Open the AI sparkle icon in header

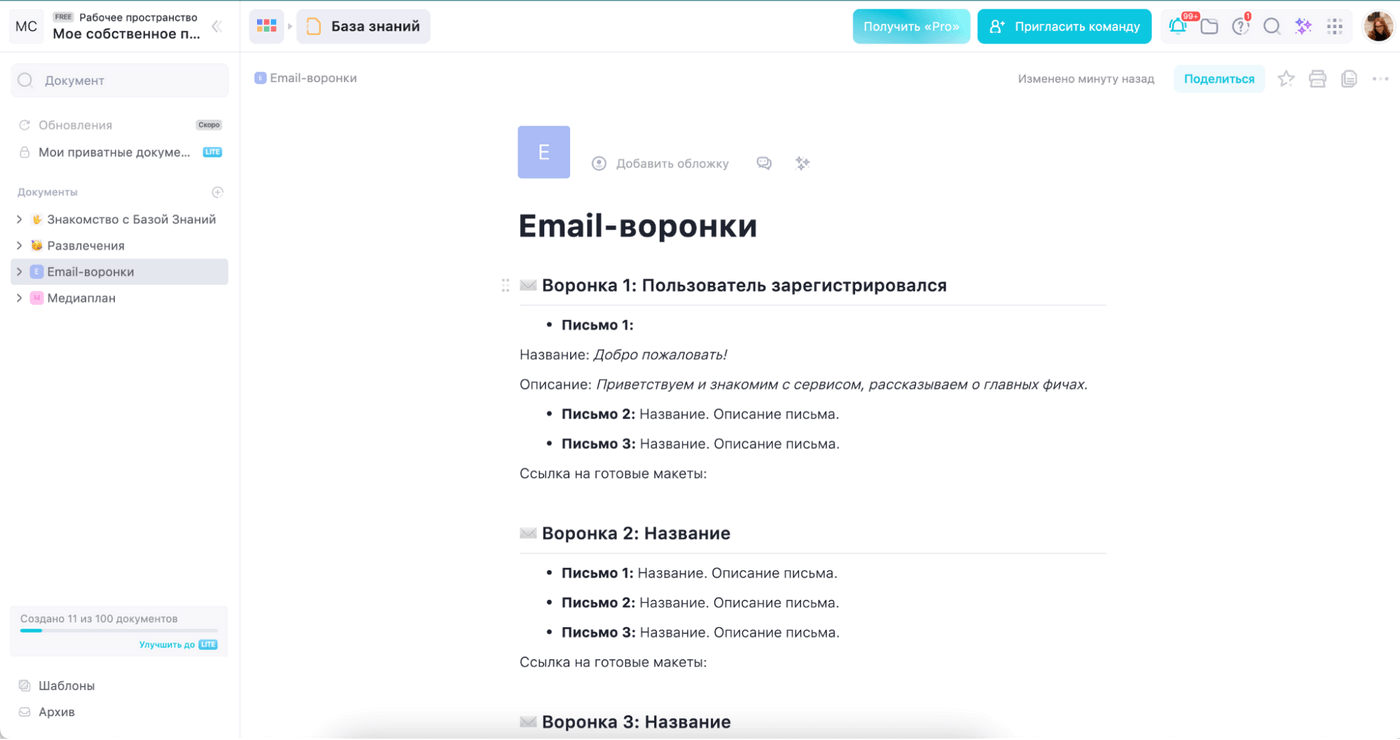(x=1303, y=27)
